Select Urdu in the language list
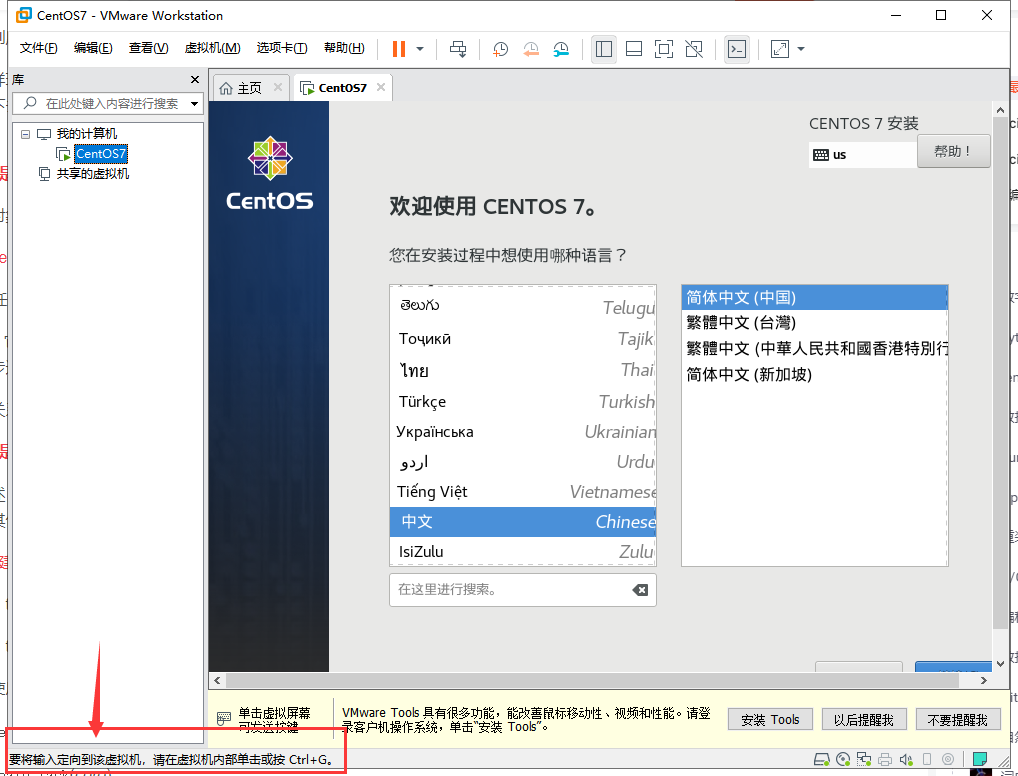This screenshot has height=776, width=1018. [x=523, y=462]
